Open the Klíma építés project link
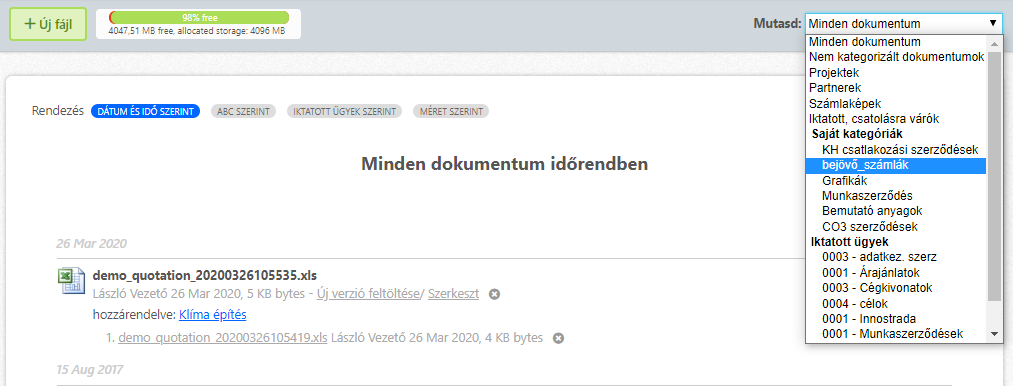 (x=213, y=315)
